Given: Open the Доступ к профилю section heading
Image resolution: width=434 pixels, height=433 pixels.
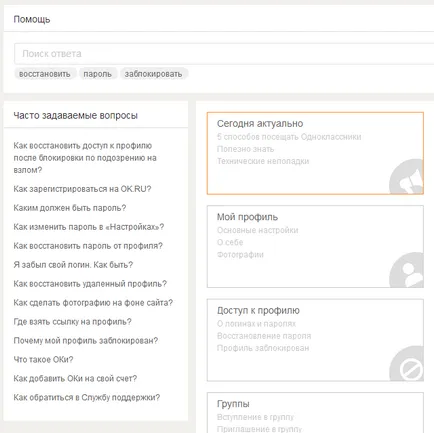Looking at the screenshot, I should coord(258,311).
